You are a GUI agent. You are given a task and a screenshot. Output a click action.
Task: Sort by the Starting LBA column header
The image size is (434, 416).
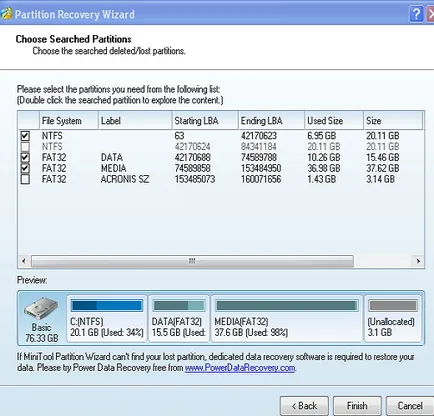click(x=205, y=121)
